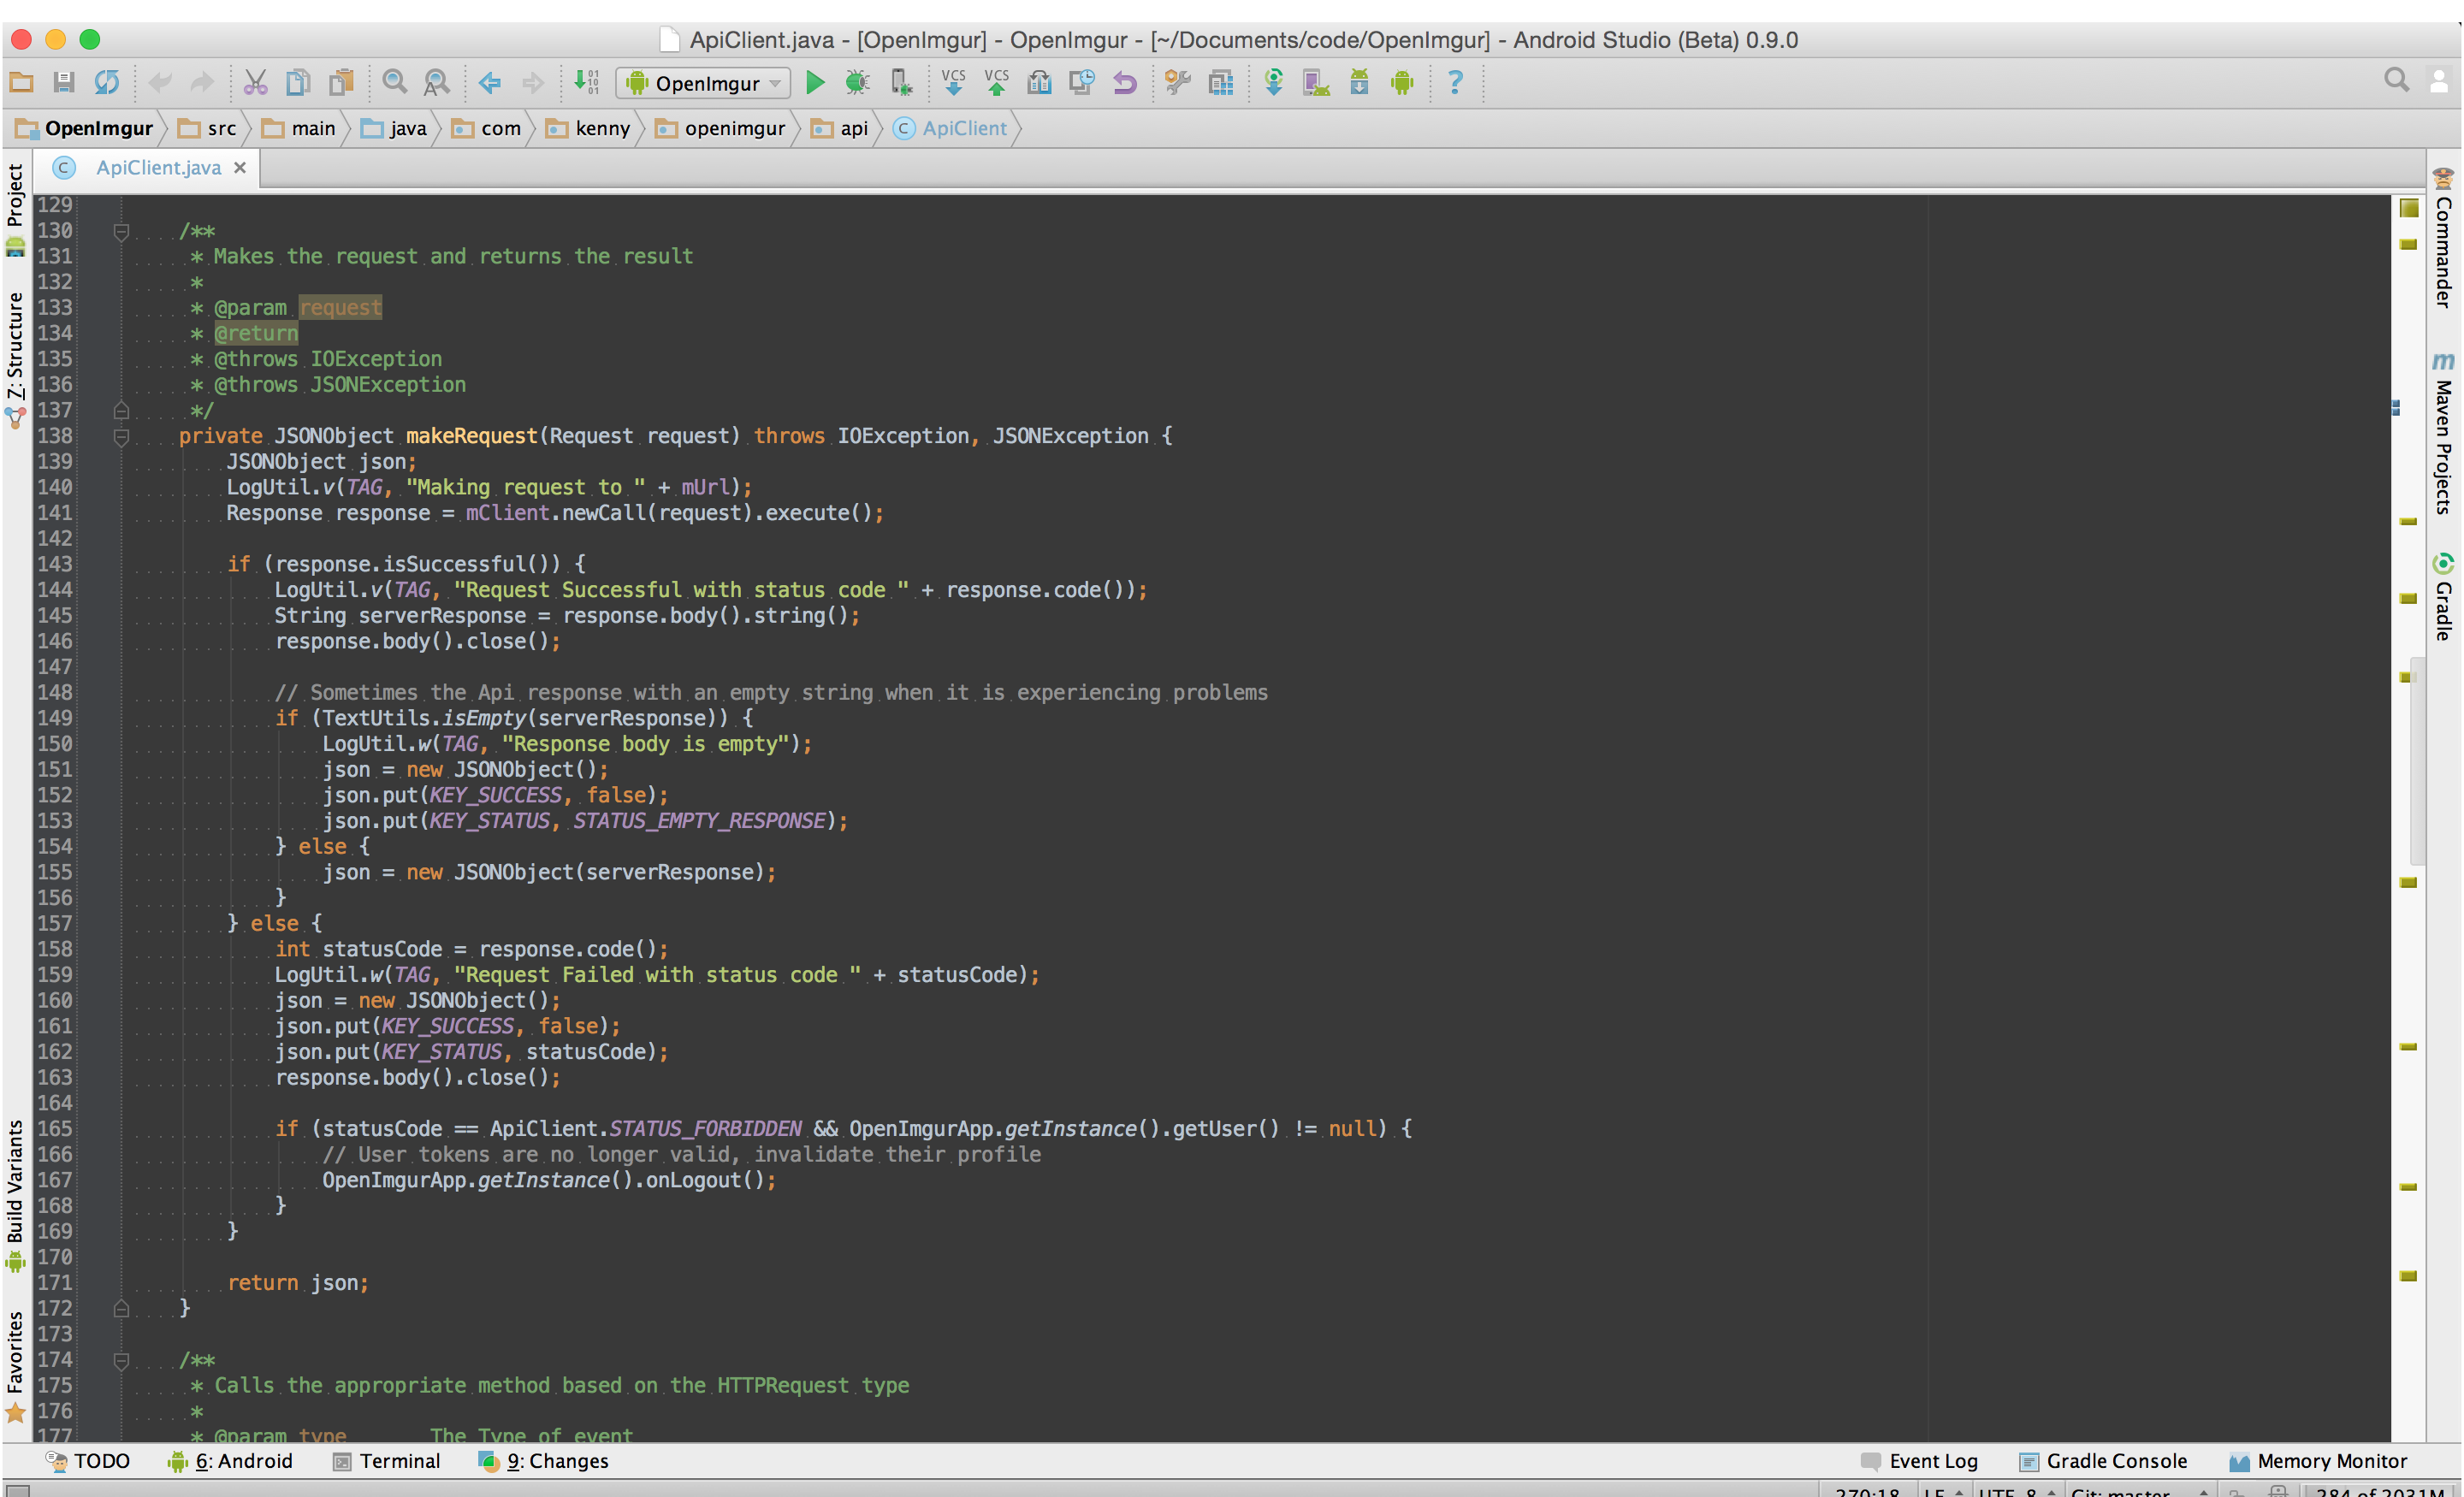
Task: Toggle the Project side panel
Action: coord(15,196)
